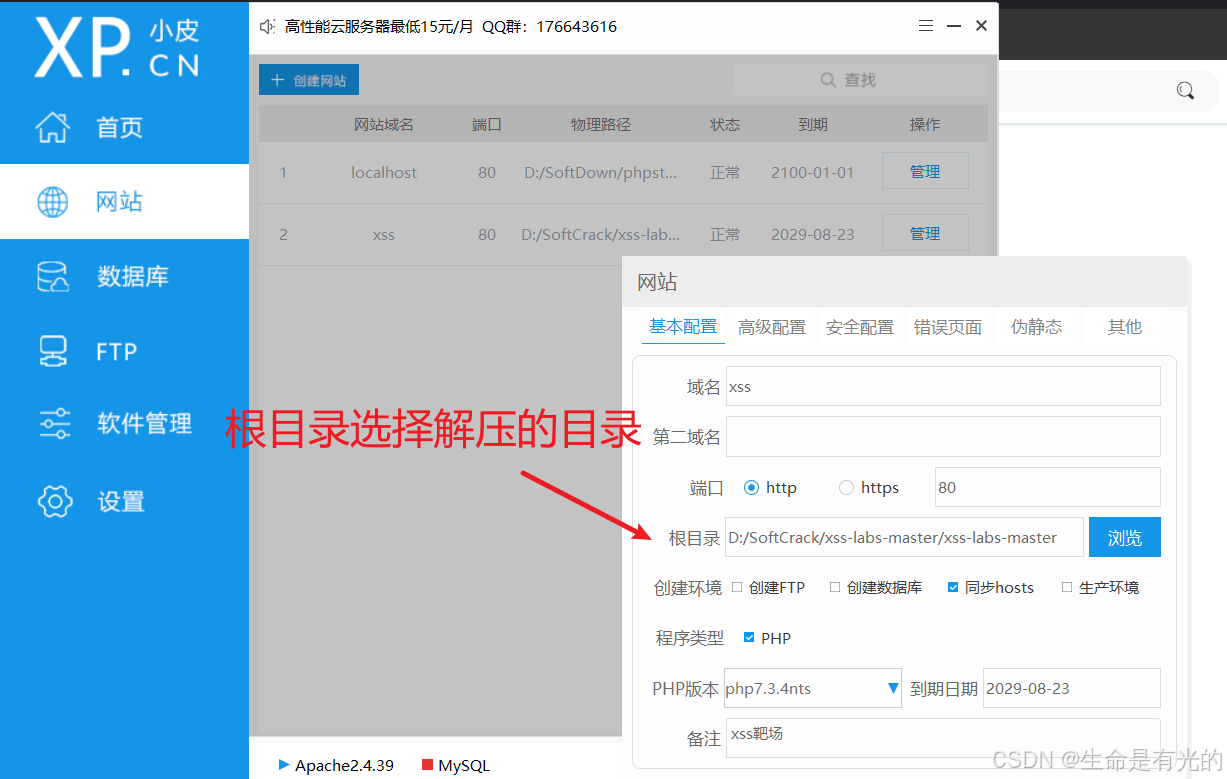Open 软件管理 software management icon
The height and width of the screenshot is (779, 1227).
(55, 423)
